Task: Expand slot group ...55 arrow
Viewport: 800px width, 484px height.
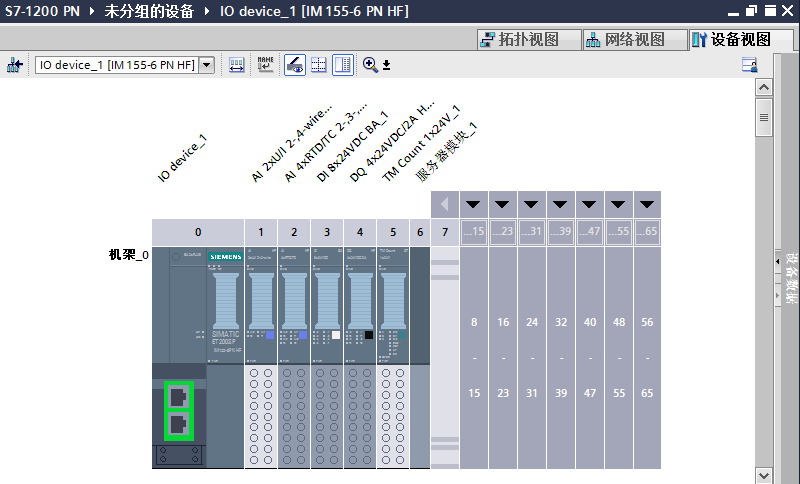Action: point(618,205)
